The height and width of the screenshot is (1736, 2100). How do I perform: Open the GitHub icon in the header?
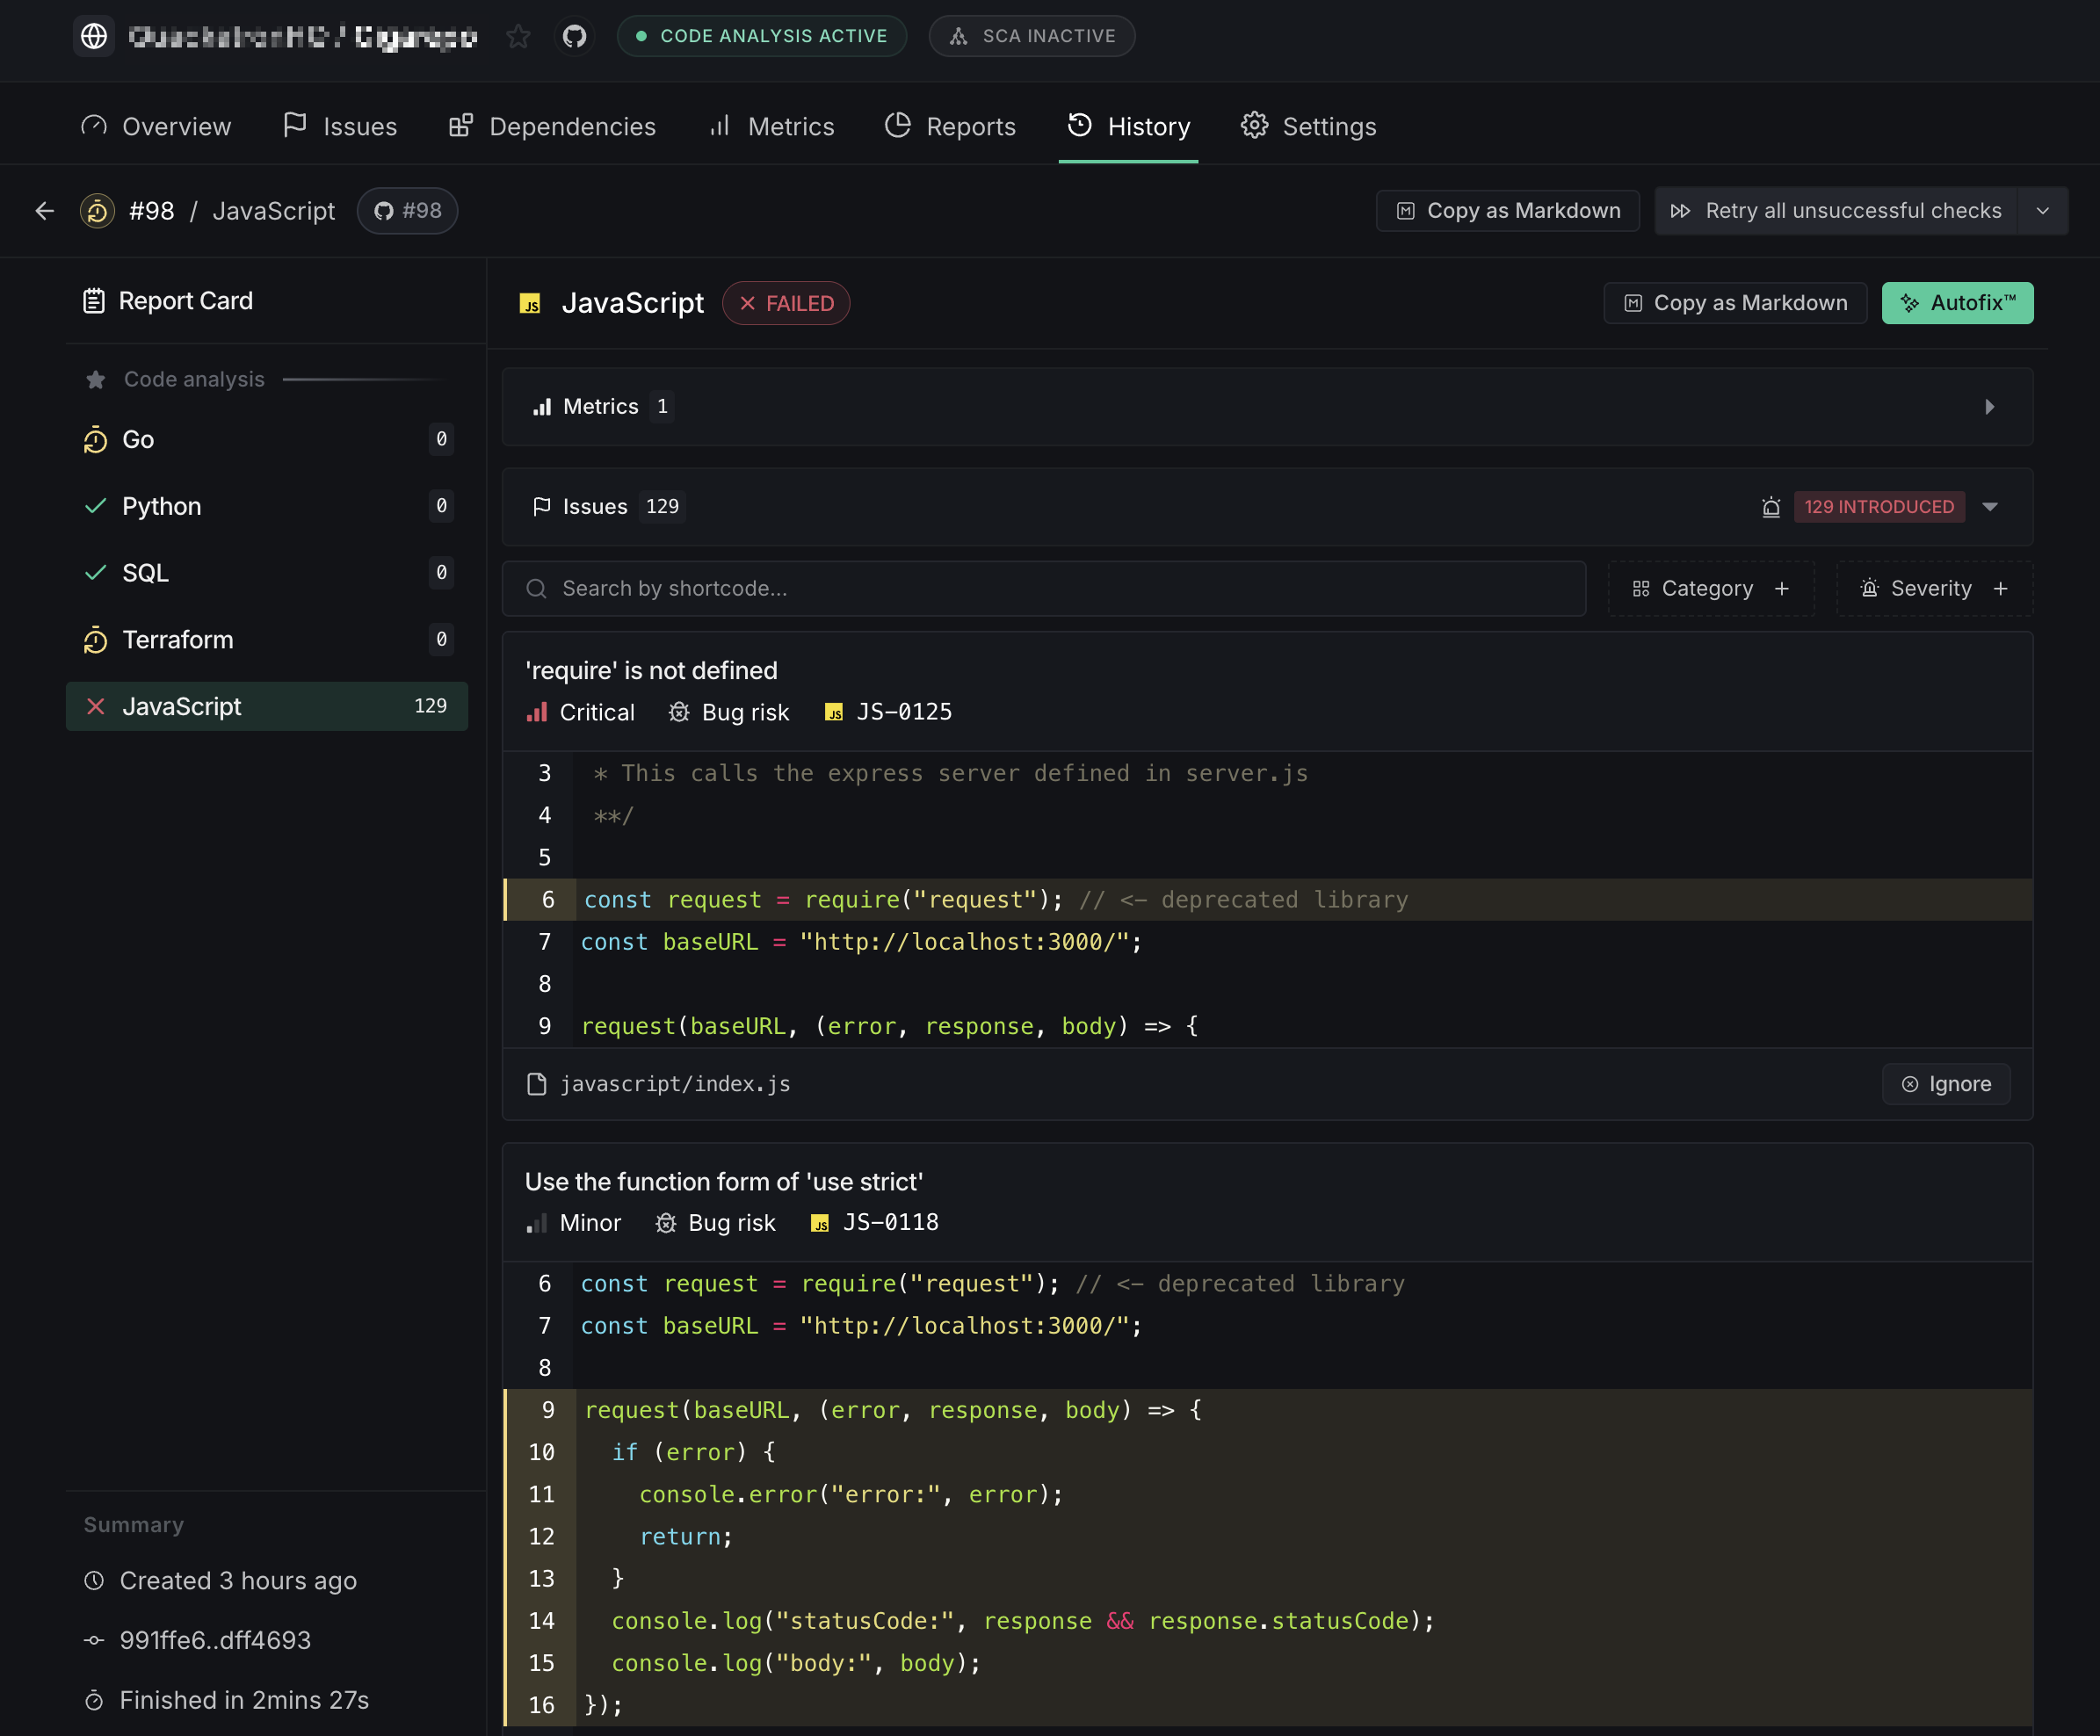tap(574, 37)
